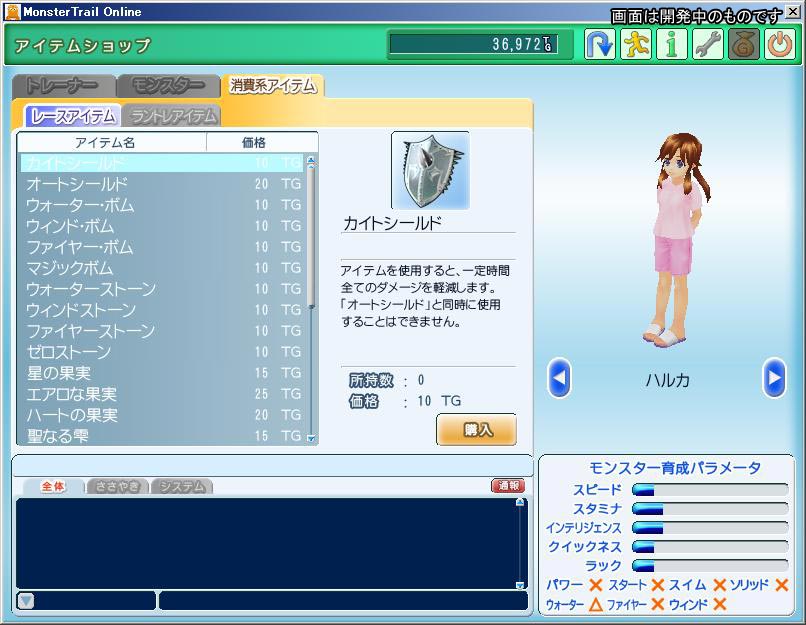The width and height of the screenshot is (806, 625).
Task: Click the red 通報 report button
Action: coord(508,485)
